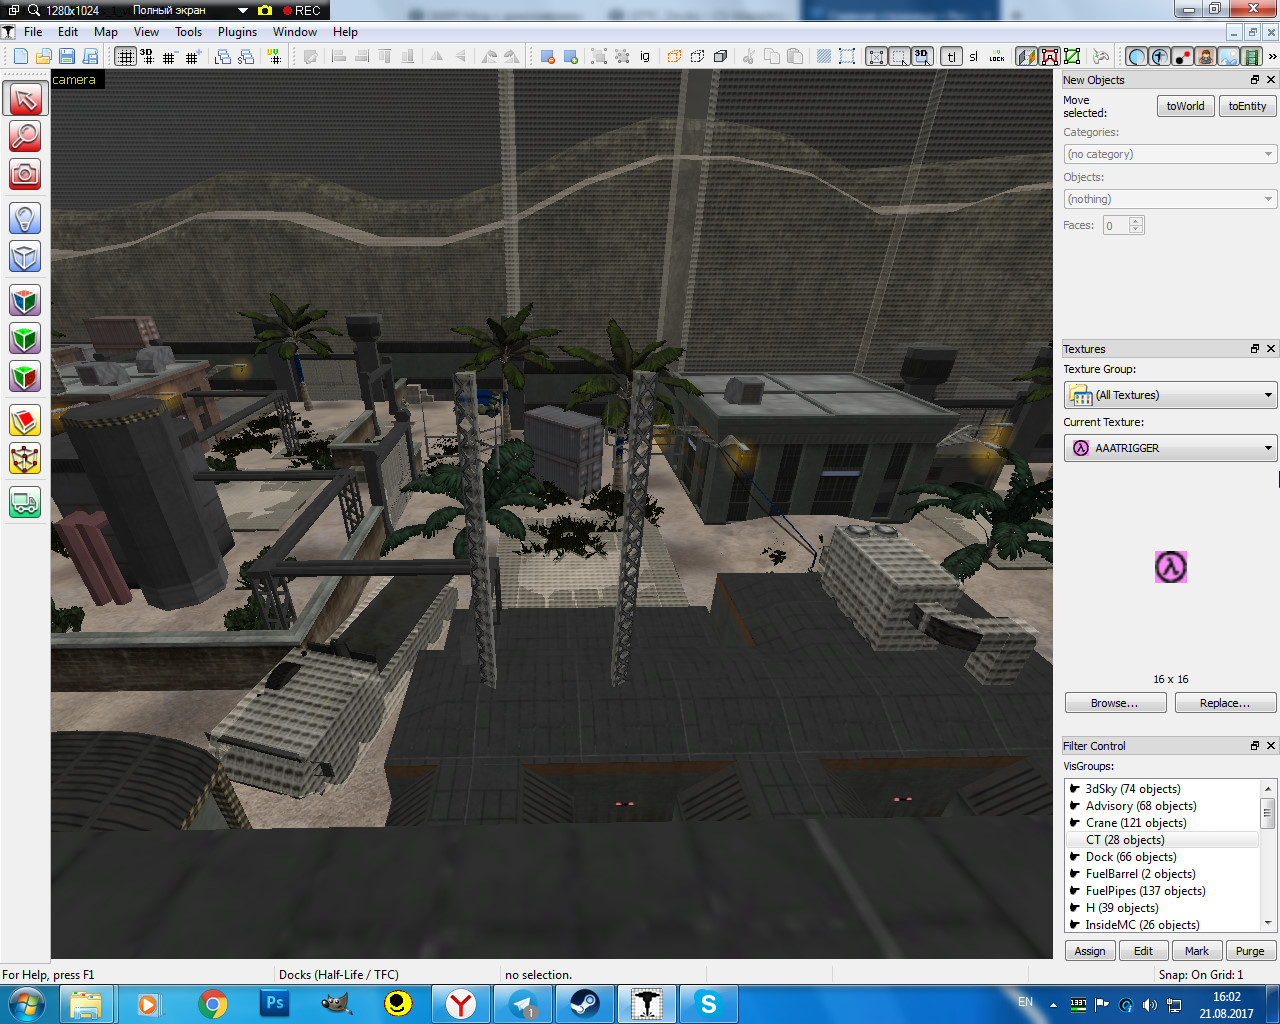Screen dimensions: 1280x1024
Task: Click the Browse... textures button
Action: [1115, 703]
